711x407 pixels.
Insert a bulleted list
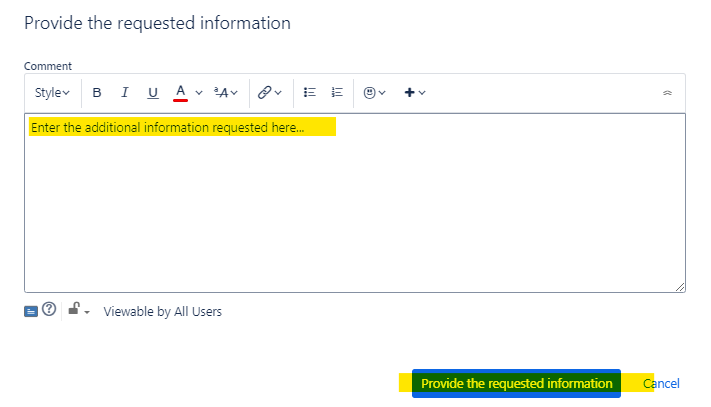click(310, 93)
